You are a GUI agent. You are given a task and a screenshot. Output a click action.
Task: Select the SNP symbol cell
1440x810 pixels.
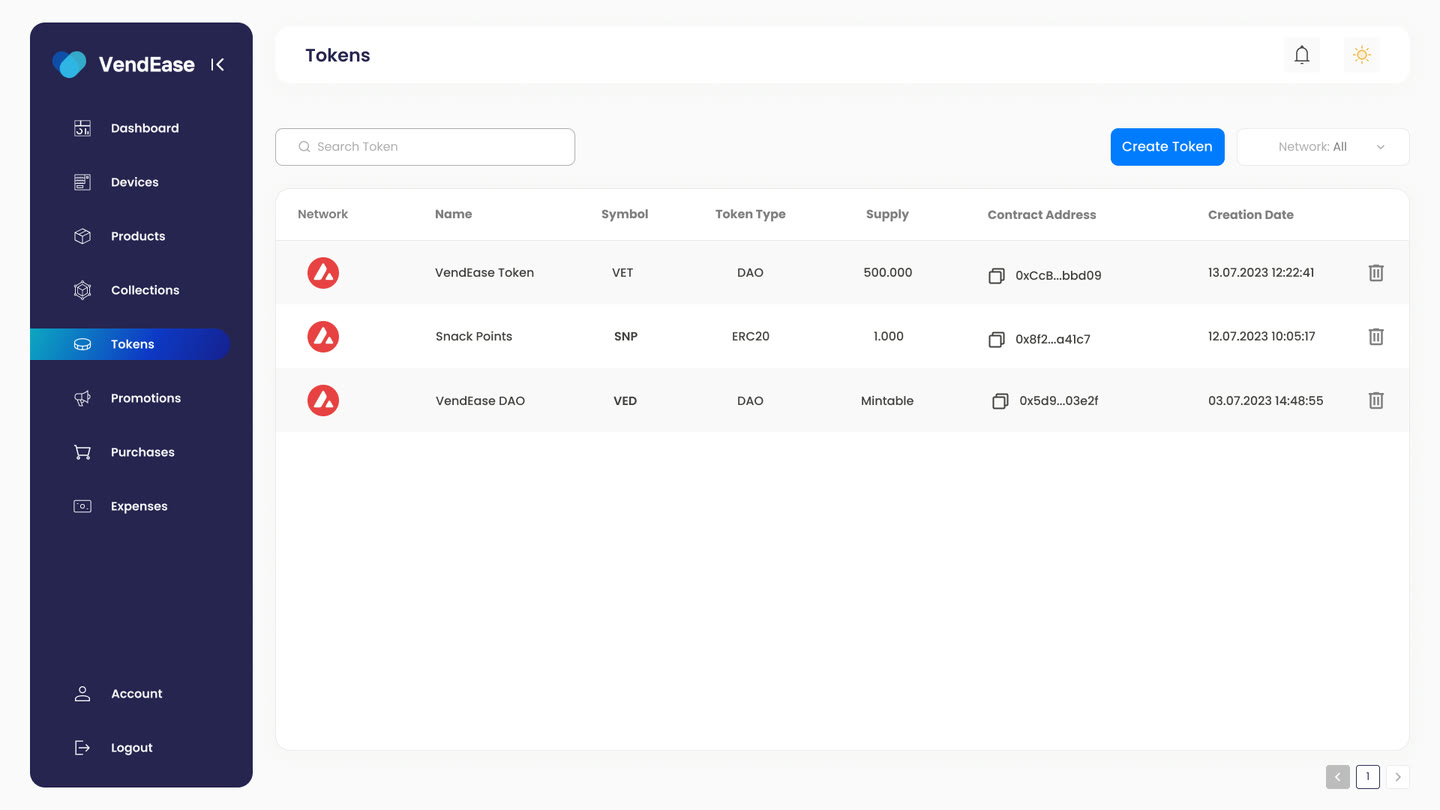tap(625, 336)
